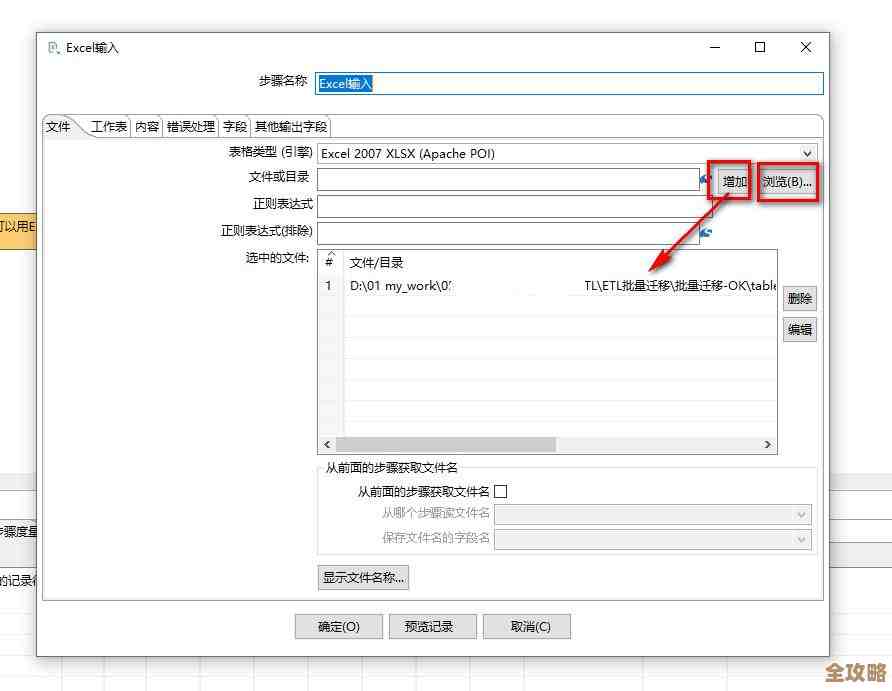Screen dimensions: 892x691
Task: Click the Excel输入 icon in the dialog title bar
Action: click(x=54, y=47)
